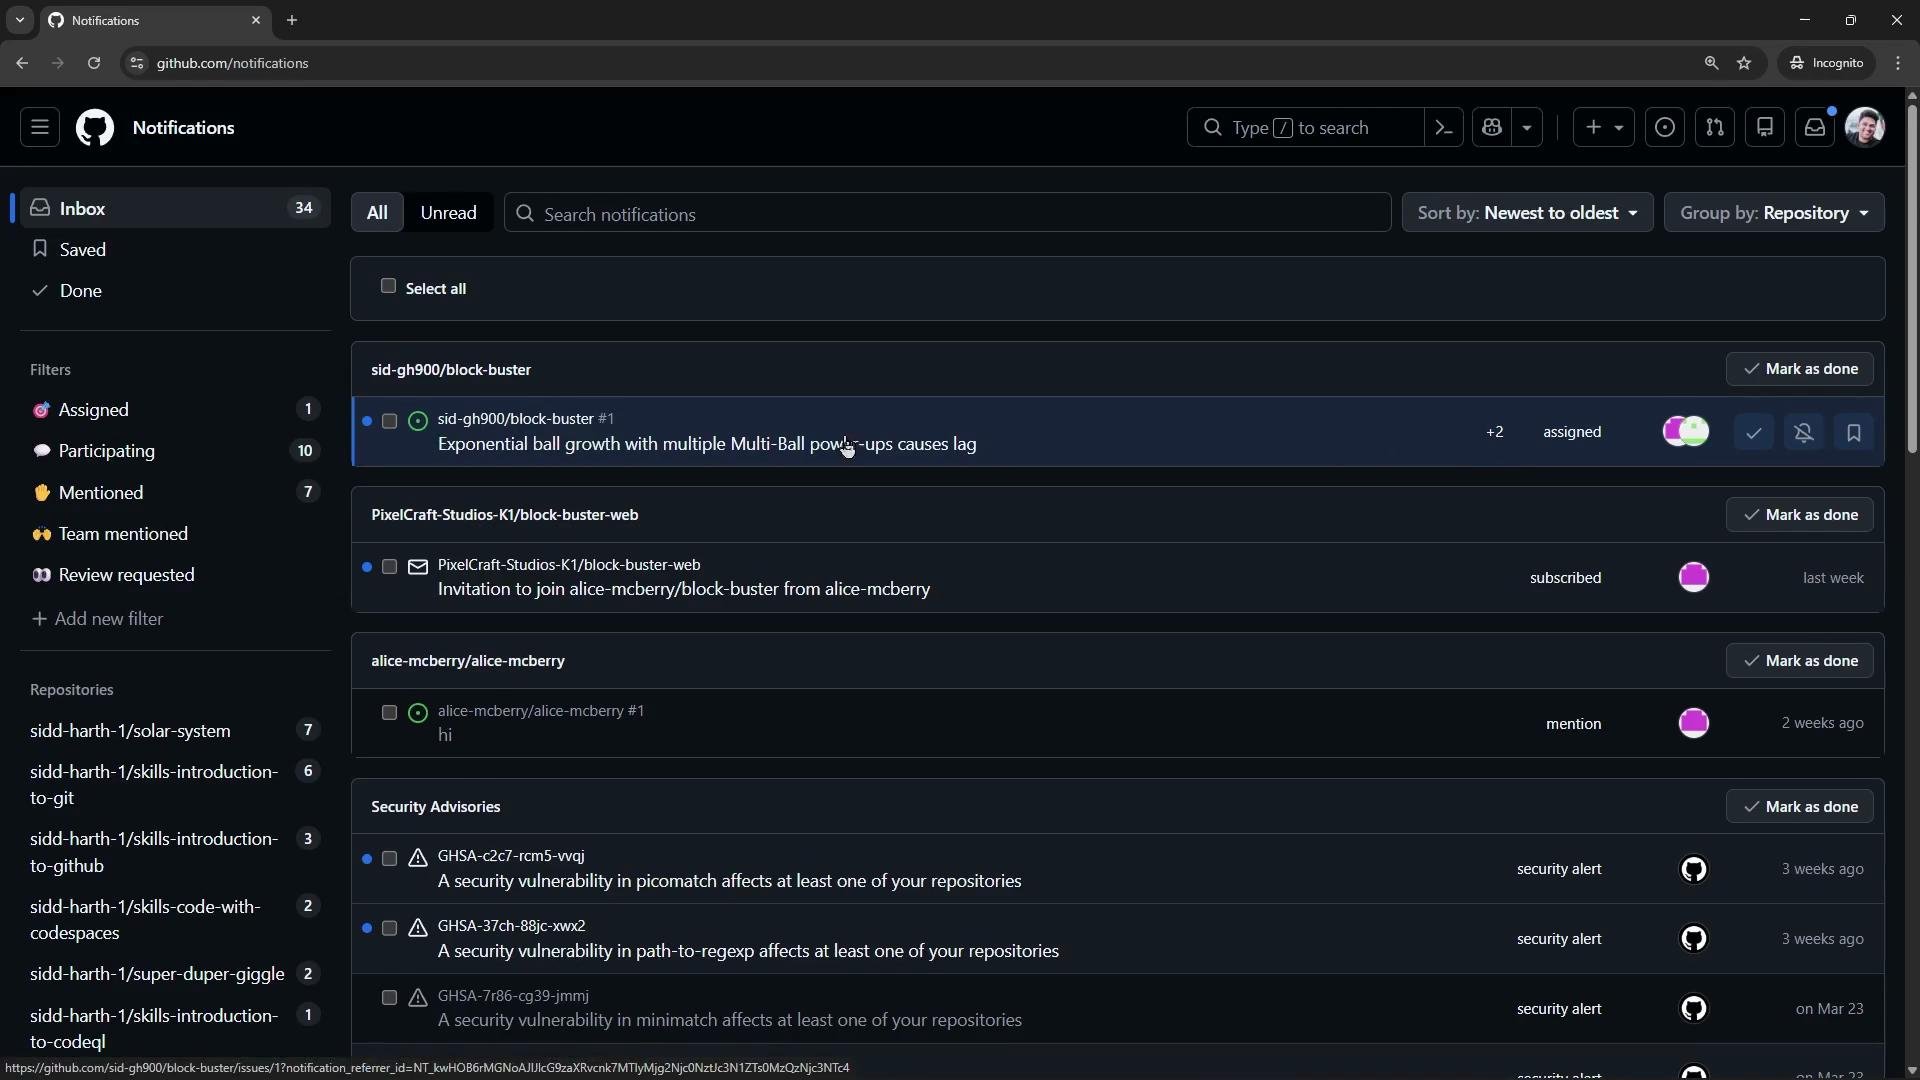Reload the page
Screen dimensions: 1920x1080
coord(94,63)
